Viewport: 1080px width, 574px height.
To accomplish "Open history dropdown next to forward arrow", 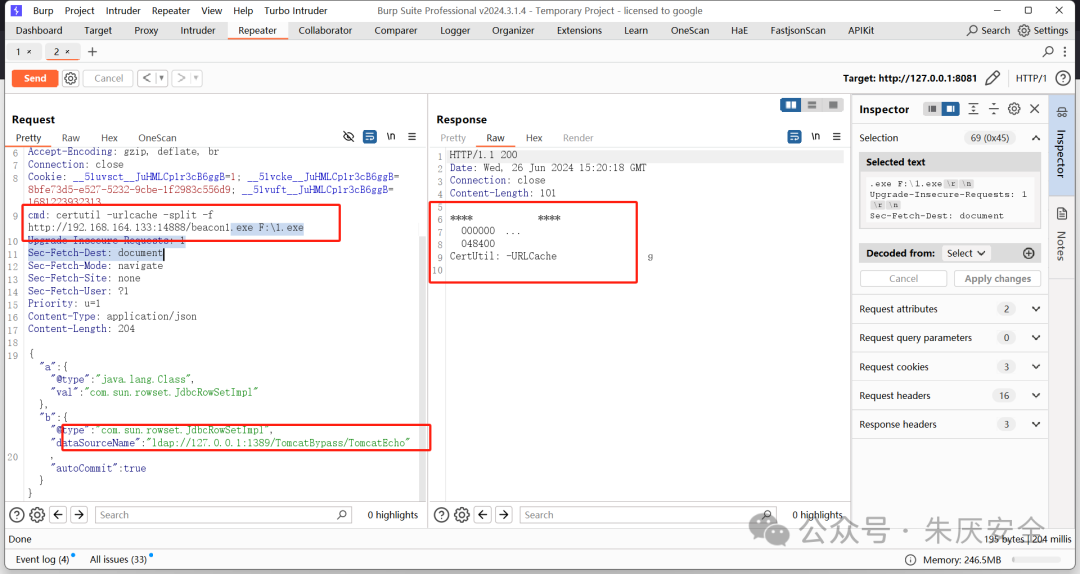I will point(196,79).
